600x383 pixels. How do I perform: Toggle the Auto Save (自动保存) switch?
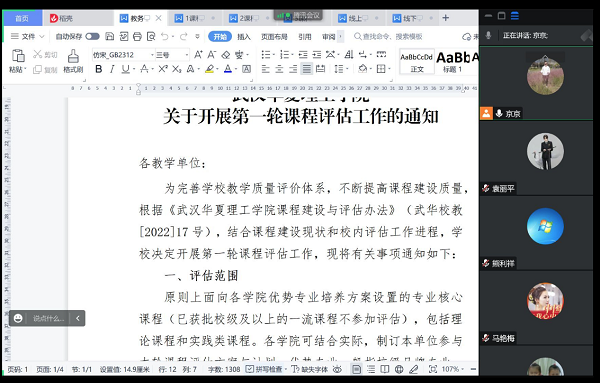point(93,36)
